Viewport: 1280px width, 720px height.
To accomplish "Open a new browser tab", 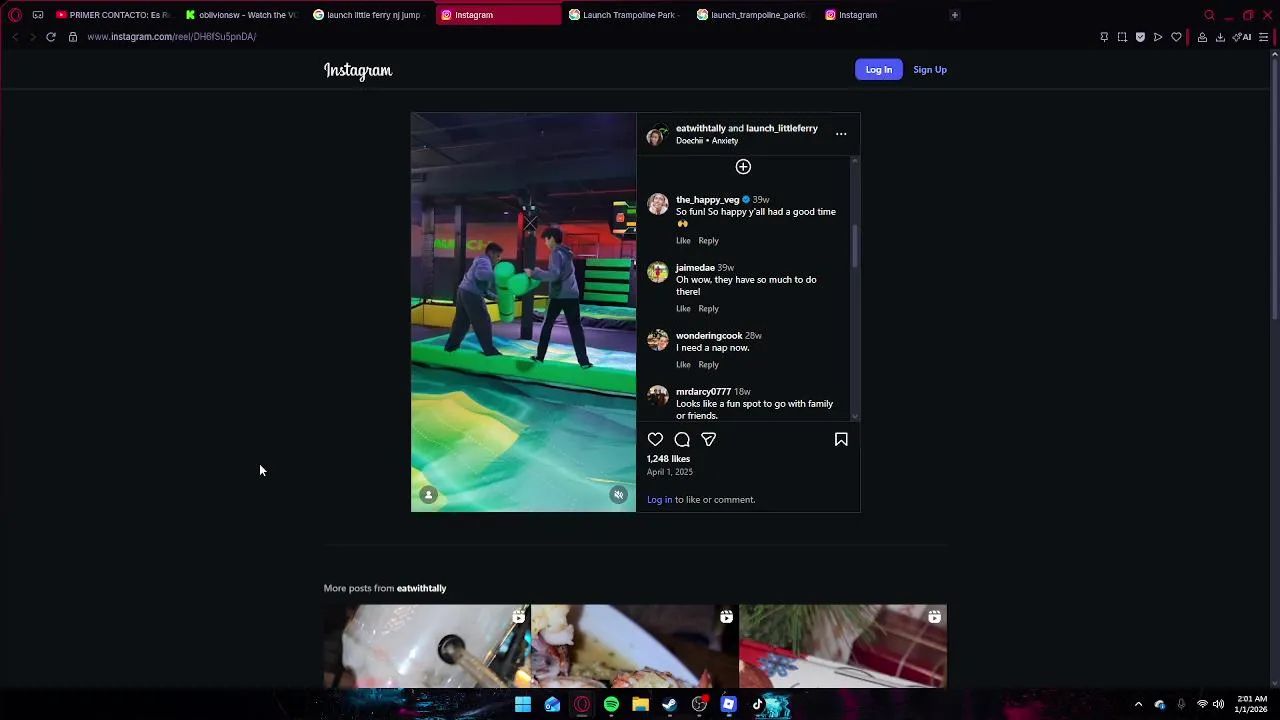I will click(954, 15).
